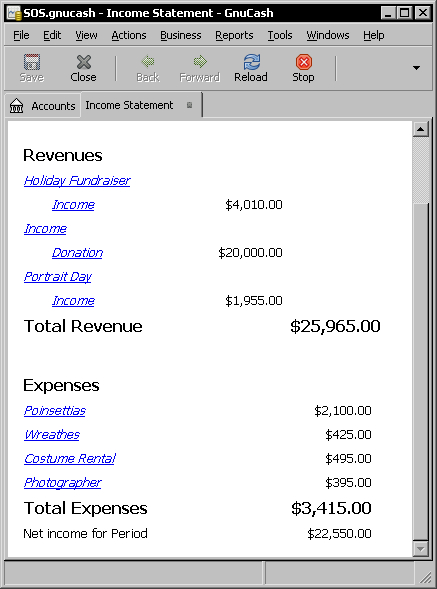Viewport: 437px width, 589px height.
Task: Click the bank icon on the Accounts tab
Action: [17, 106]
